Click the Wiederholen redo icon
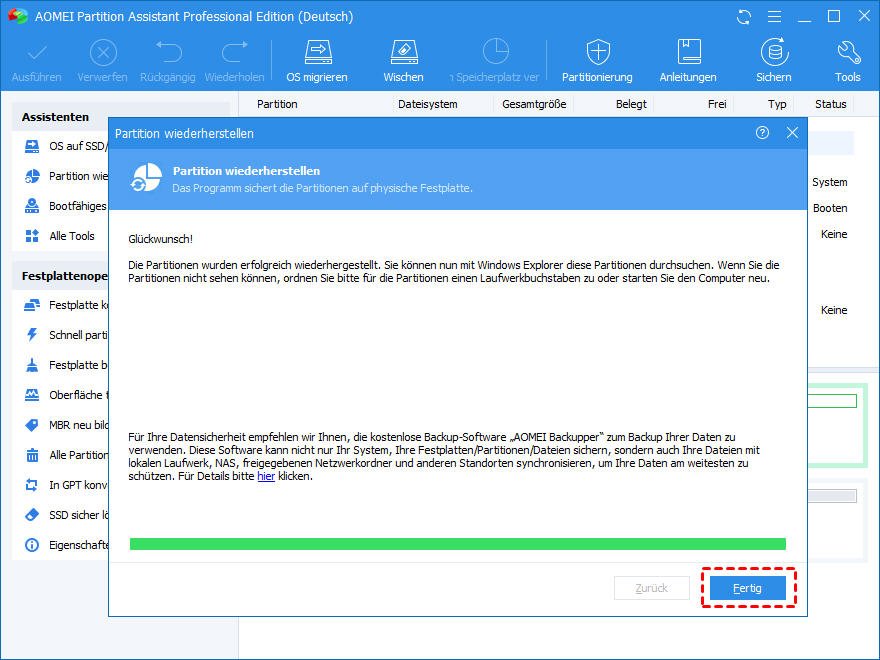Screen dimensions: 880x660 coord(235,52)
